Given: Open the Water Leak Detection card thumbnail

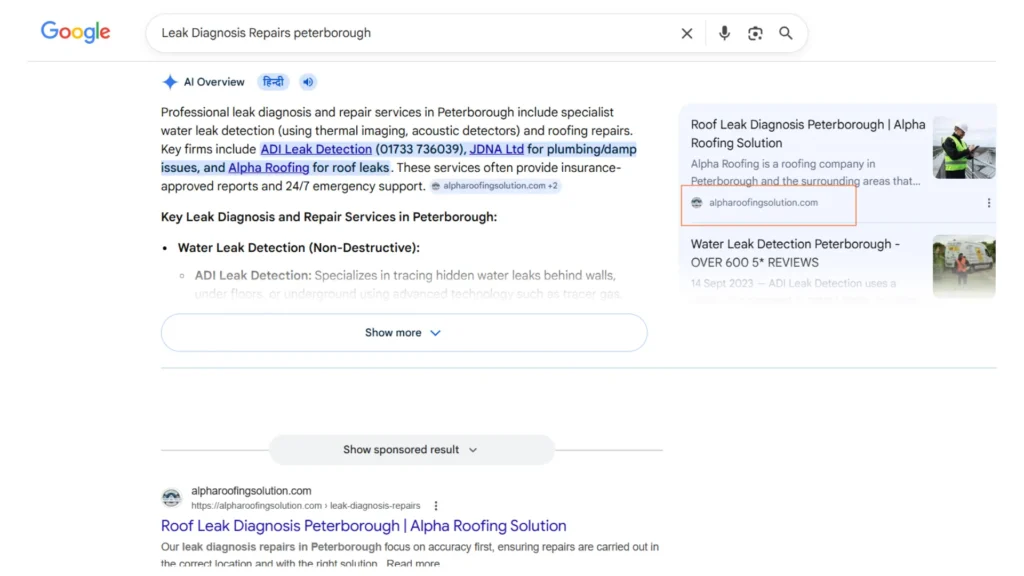Looking at the screenshot, I should (x=963, y=265).
